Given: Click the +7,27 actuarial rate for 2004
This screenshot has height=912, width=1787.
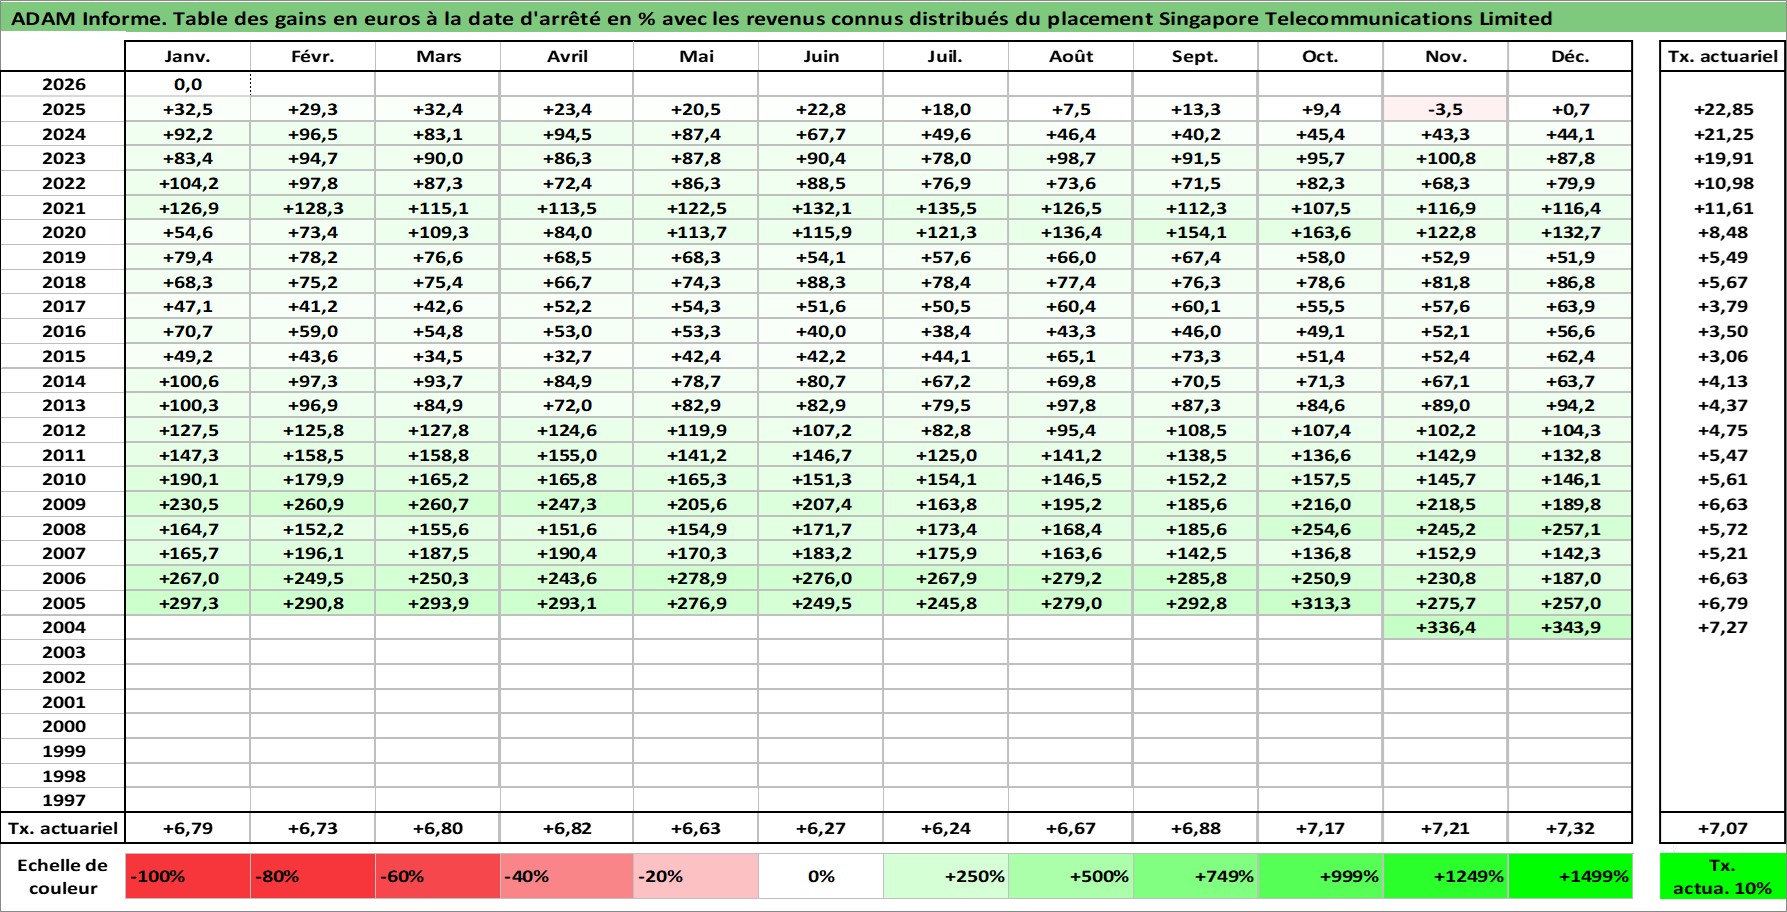Looking at the screenshot, I should click(x=1723, y=628).
